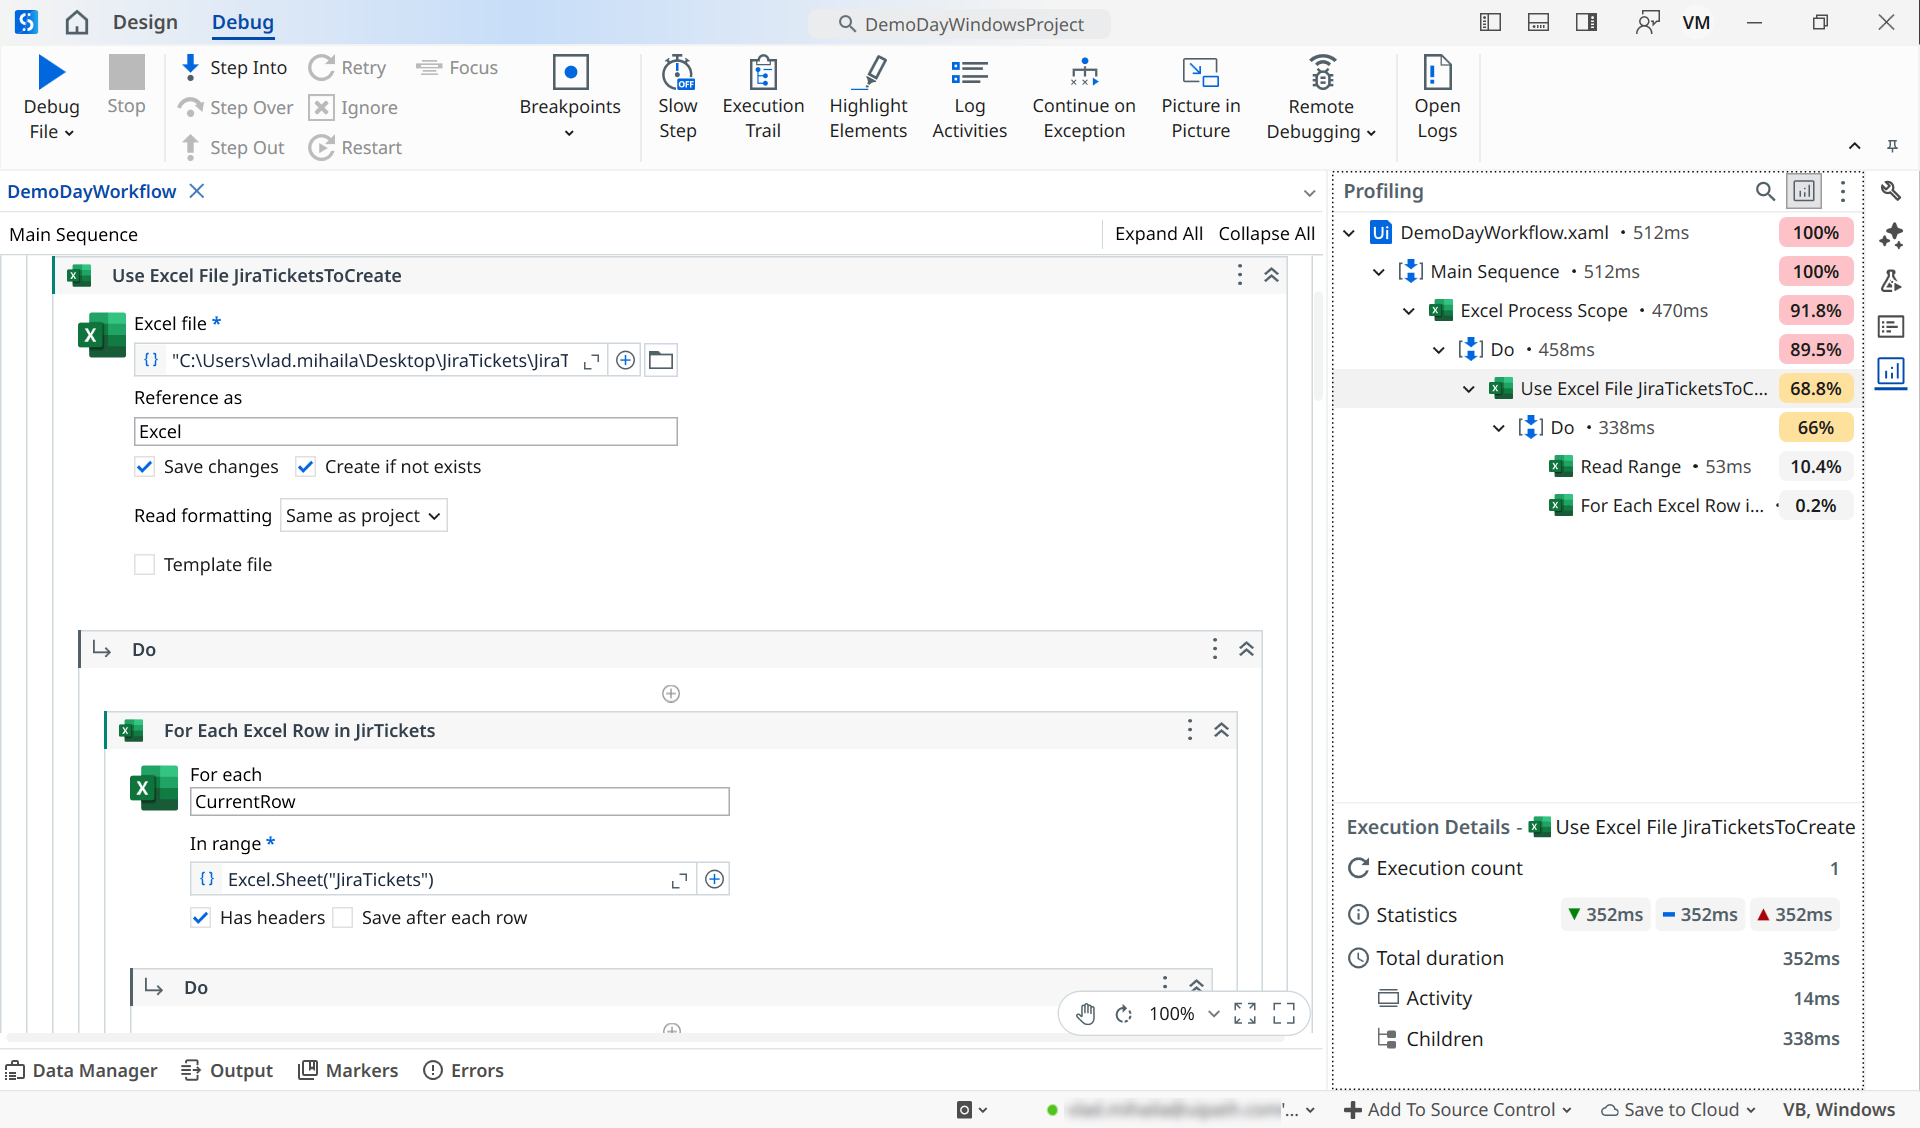Viewport: 1920px width, 1128px height.
Task: Toggle Highlight Elements
Action: point(868,97)
